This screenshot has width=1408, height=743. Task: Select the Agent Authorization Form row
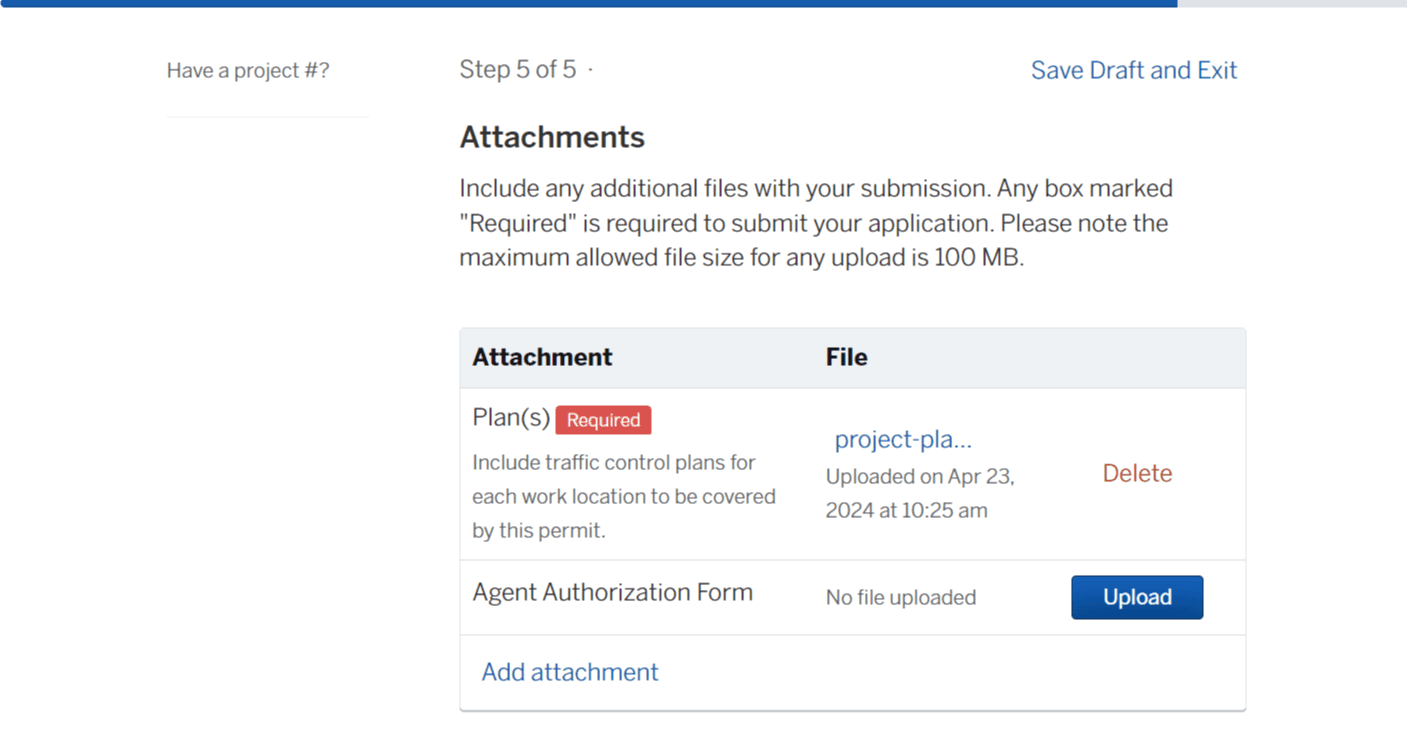(612, 592)
